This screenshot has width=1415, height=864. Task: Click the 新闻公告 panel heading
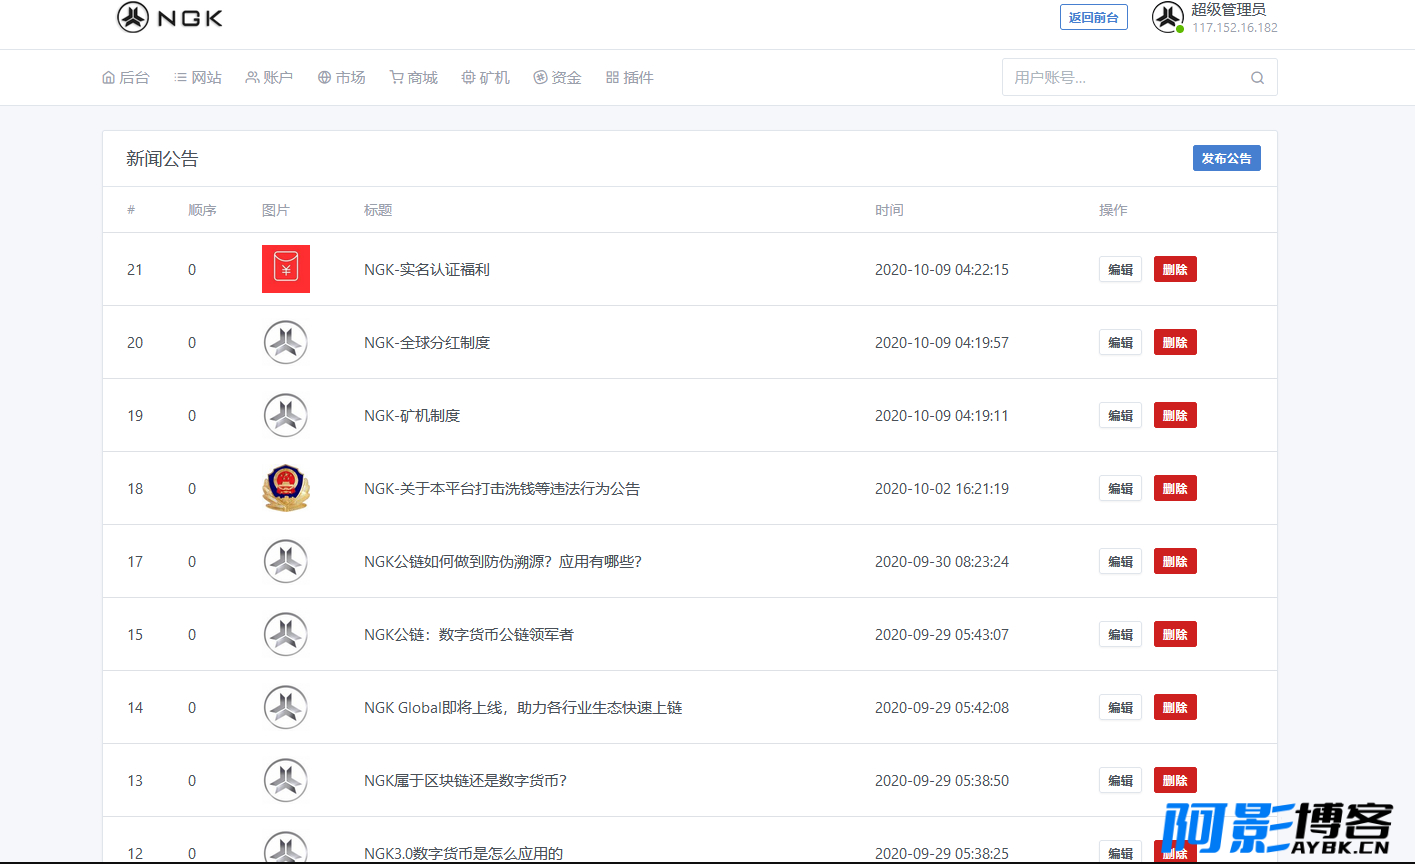[162, 158]
